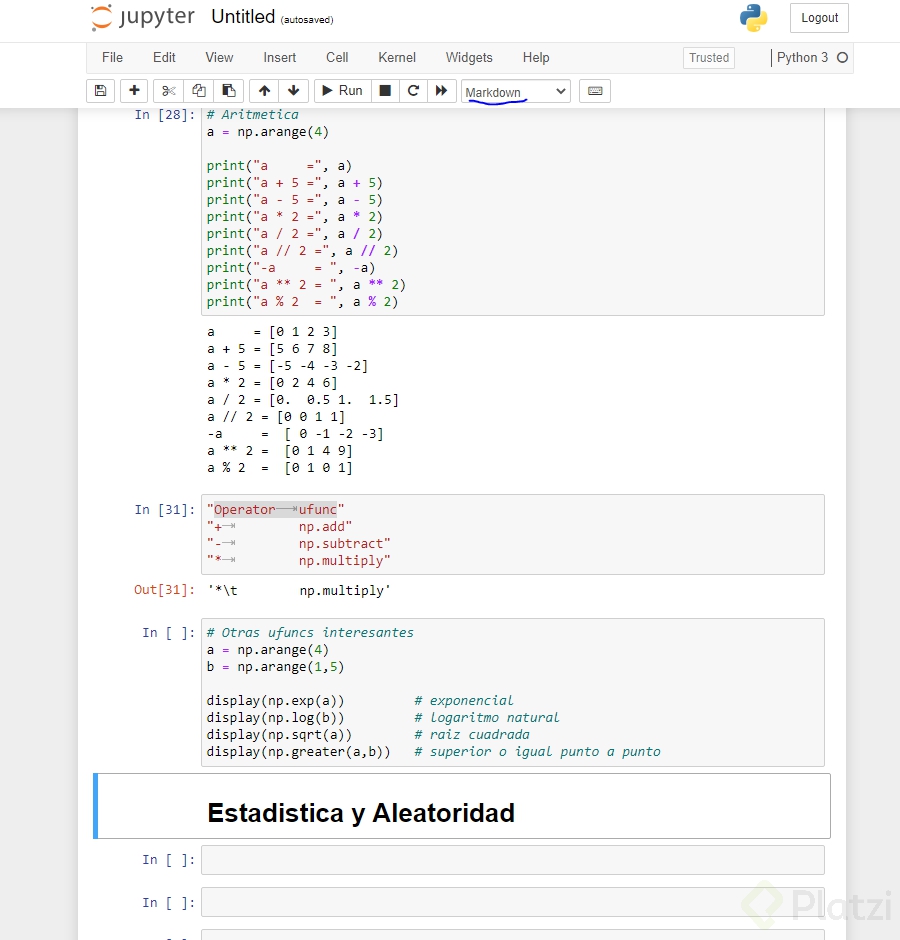Open the Kernel menu
Viewport: 900px width, 940px height.
pos(396,57)
